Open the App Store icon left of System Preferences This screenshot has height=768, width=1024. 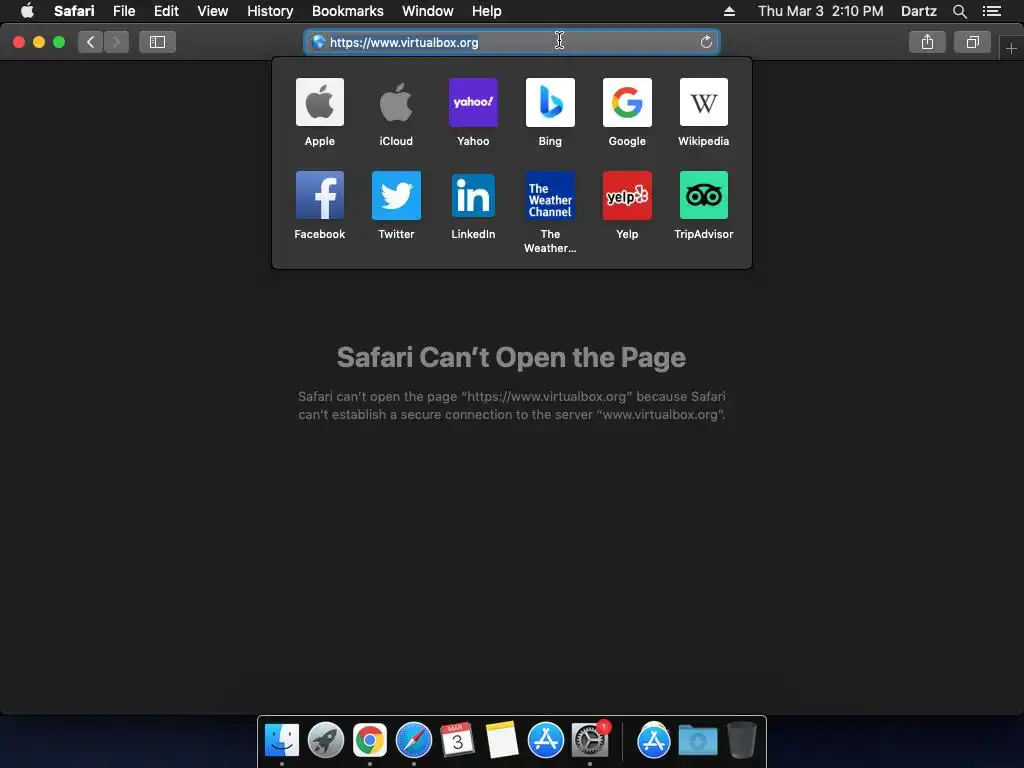545,741
